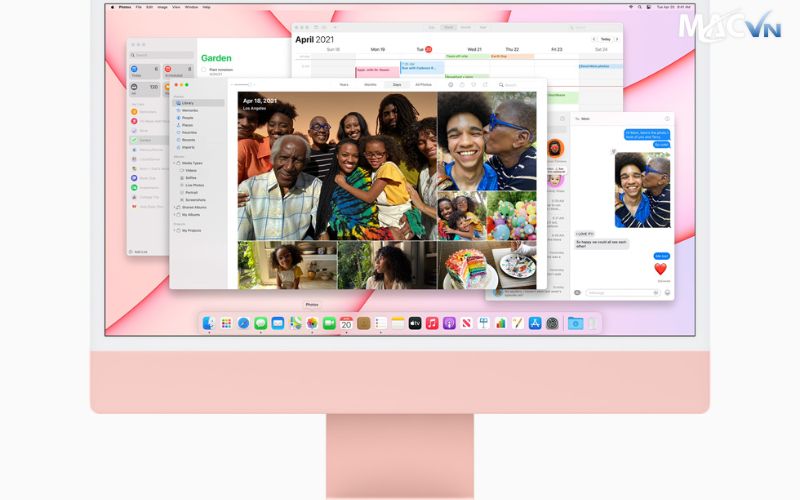Viewport: 800px width, 500px height.
Task: Select Today list in Reminders
Action: pos(145,71)
